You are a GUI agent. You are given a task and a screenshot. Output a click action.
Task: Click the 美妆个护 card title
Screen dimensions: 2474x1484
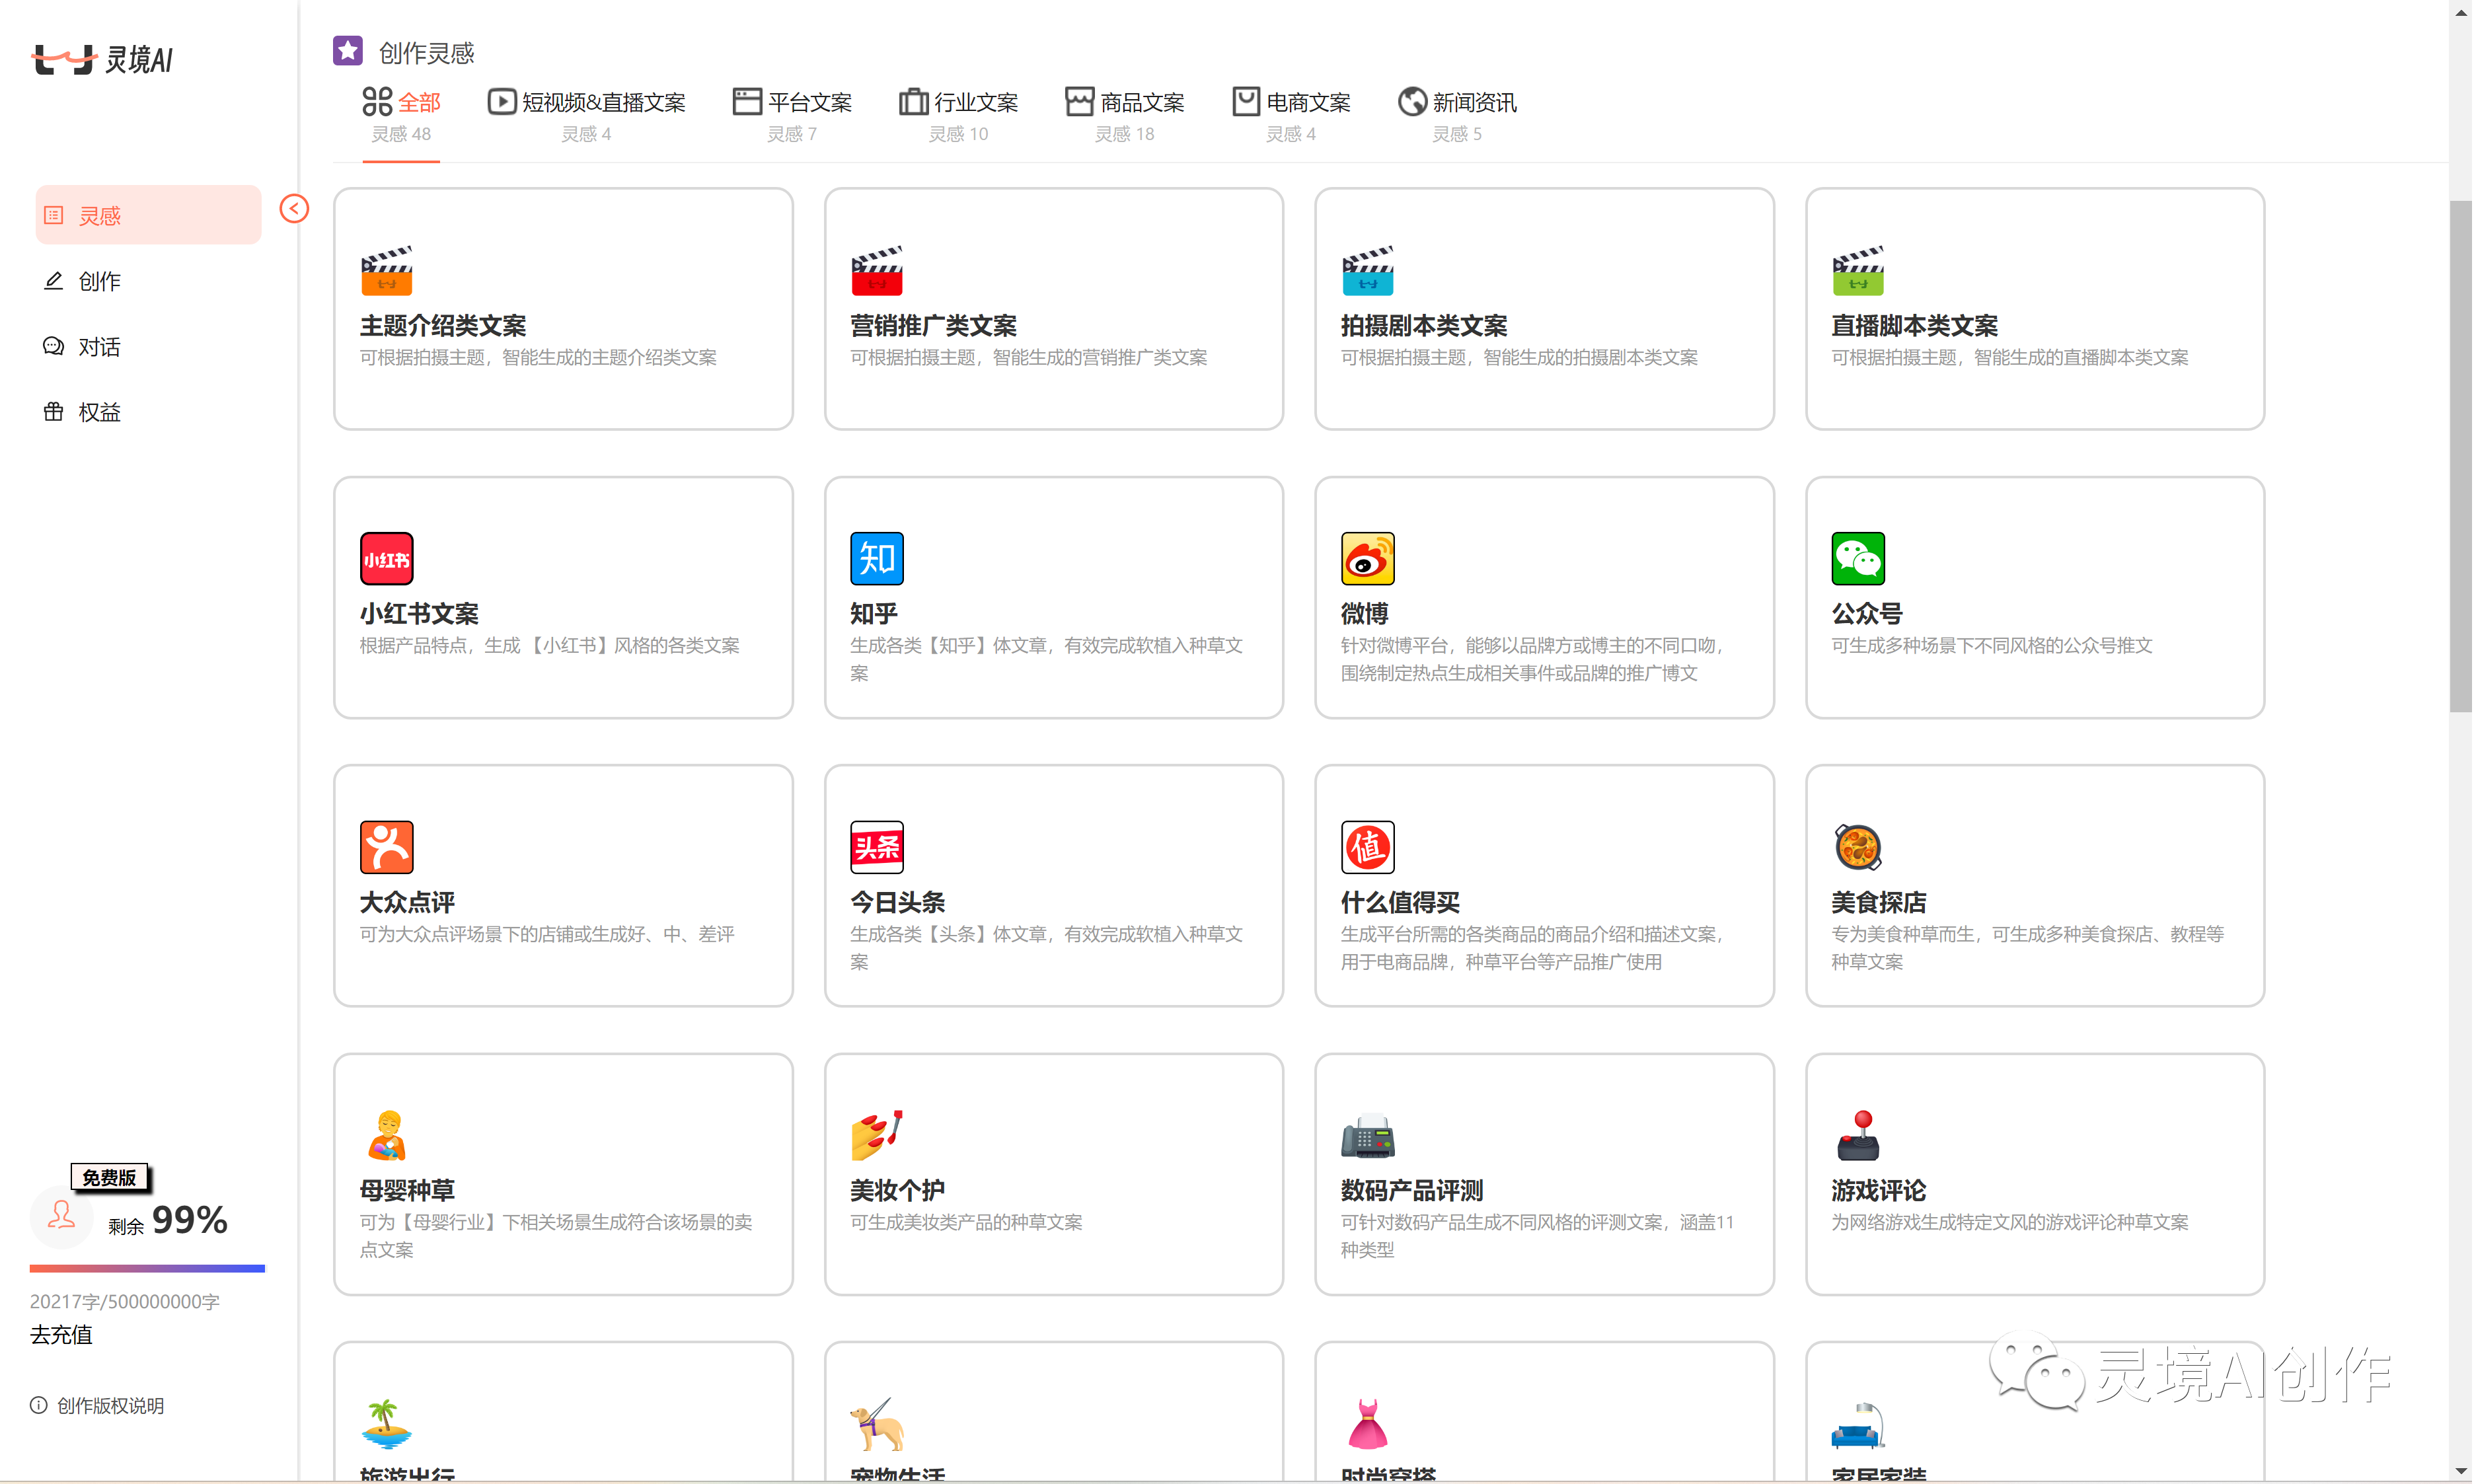point(897,1190)
